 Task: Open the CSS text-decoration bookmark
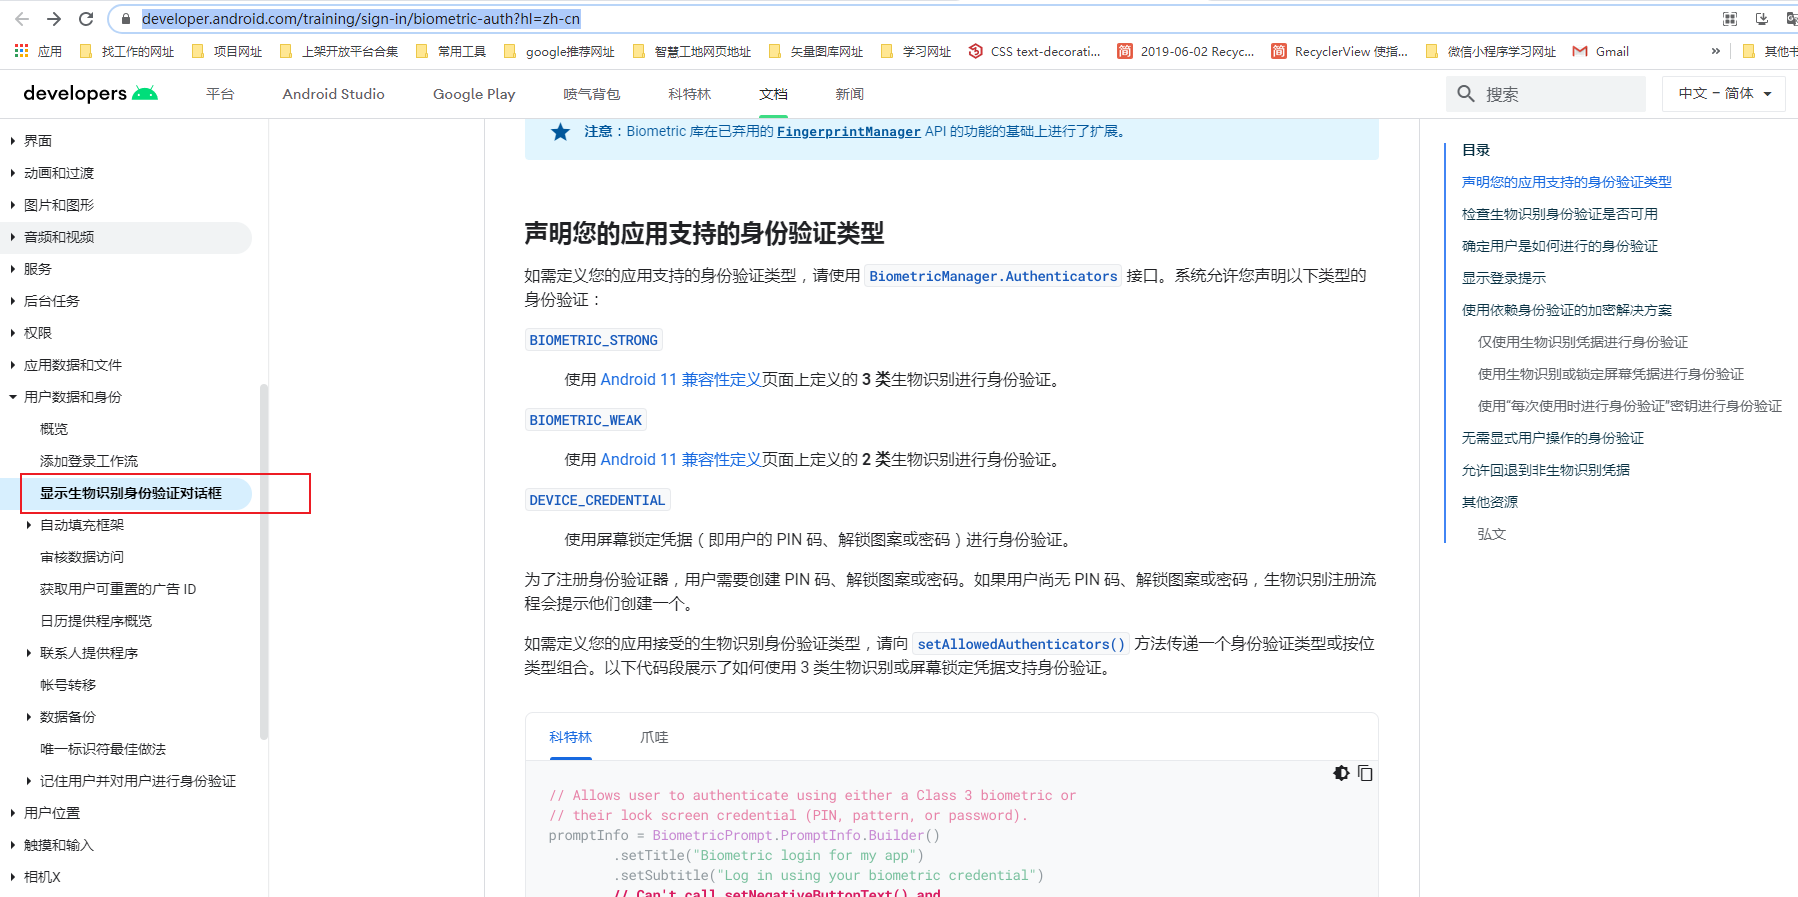[x=1035, y=51]
